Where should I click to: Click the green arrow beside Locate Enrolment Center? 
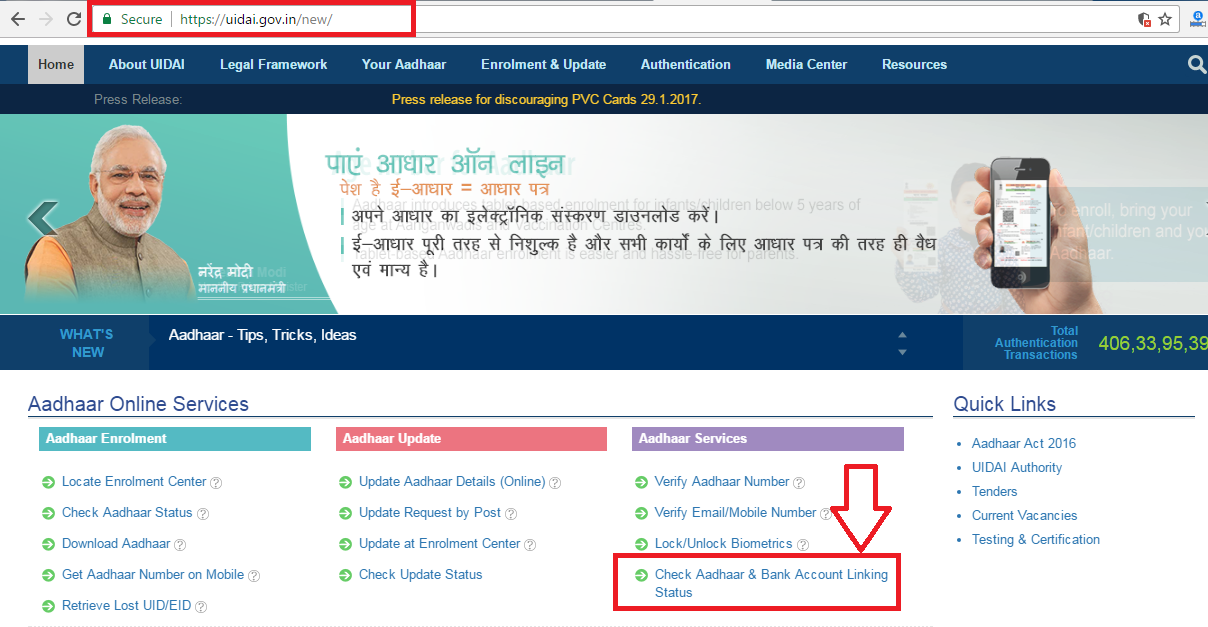coord(47,482)
